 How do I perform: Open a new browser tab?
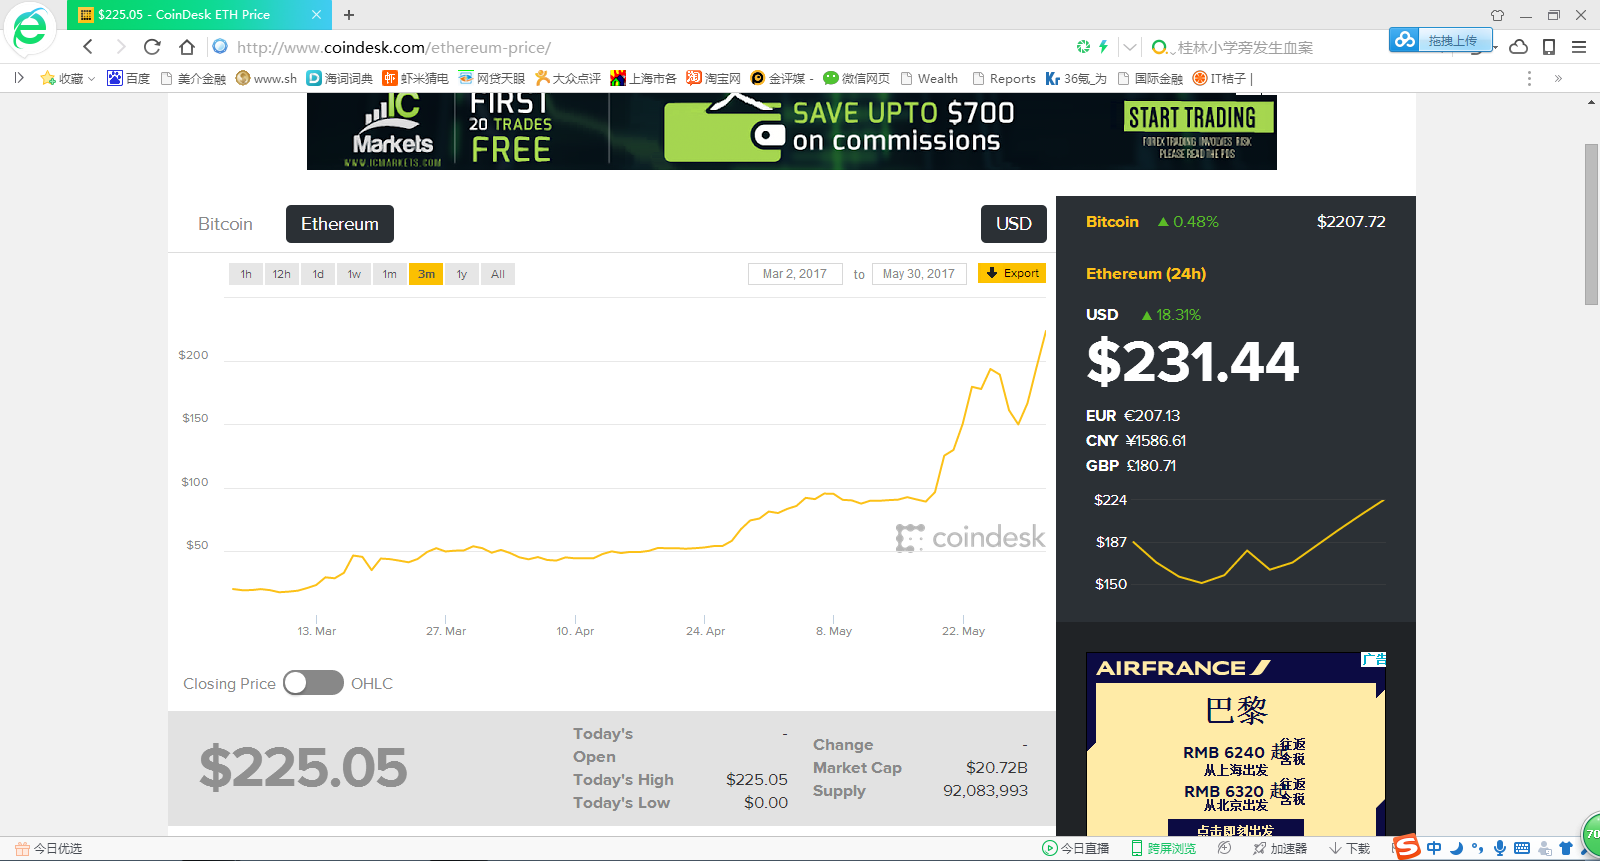click(349, 15)
